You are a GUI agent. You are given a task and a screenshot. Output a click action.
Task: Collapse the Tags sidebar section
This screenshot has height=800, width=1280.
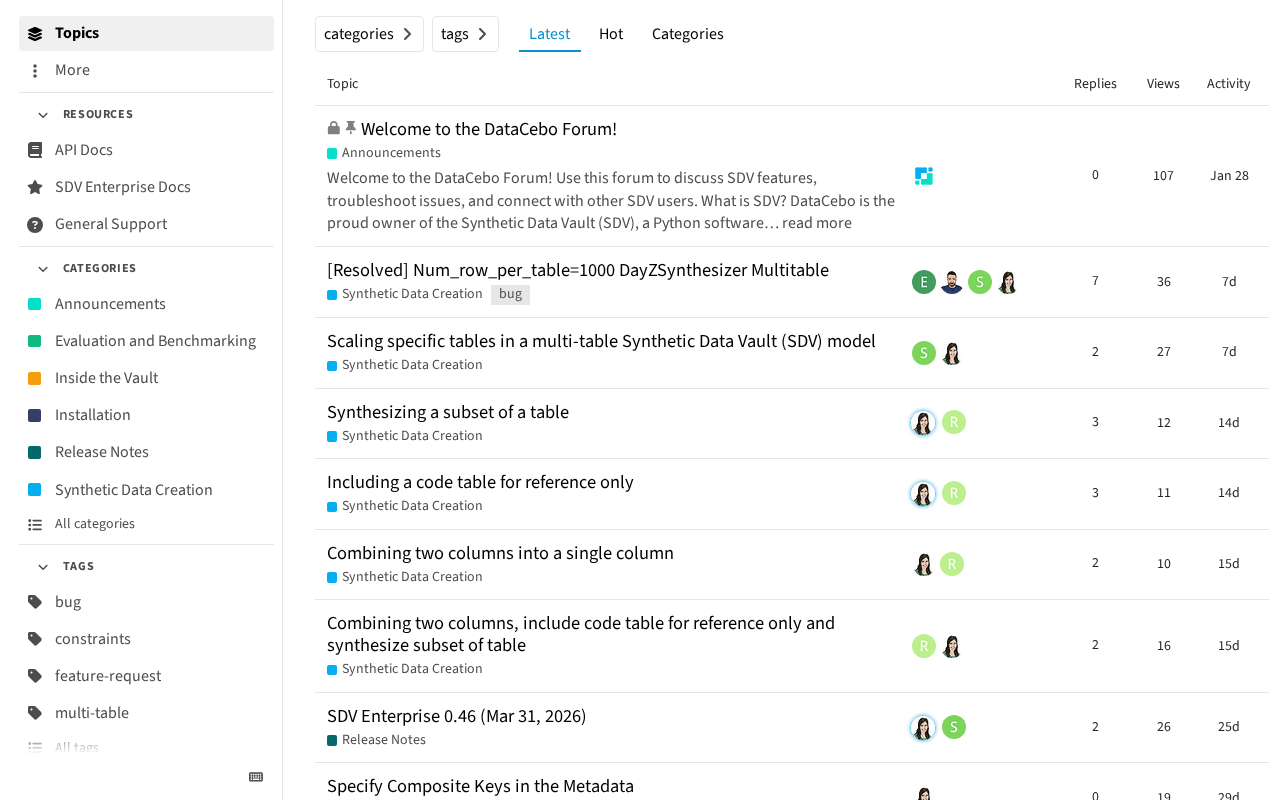click(x=43, y=567)
